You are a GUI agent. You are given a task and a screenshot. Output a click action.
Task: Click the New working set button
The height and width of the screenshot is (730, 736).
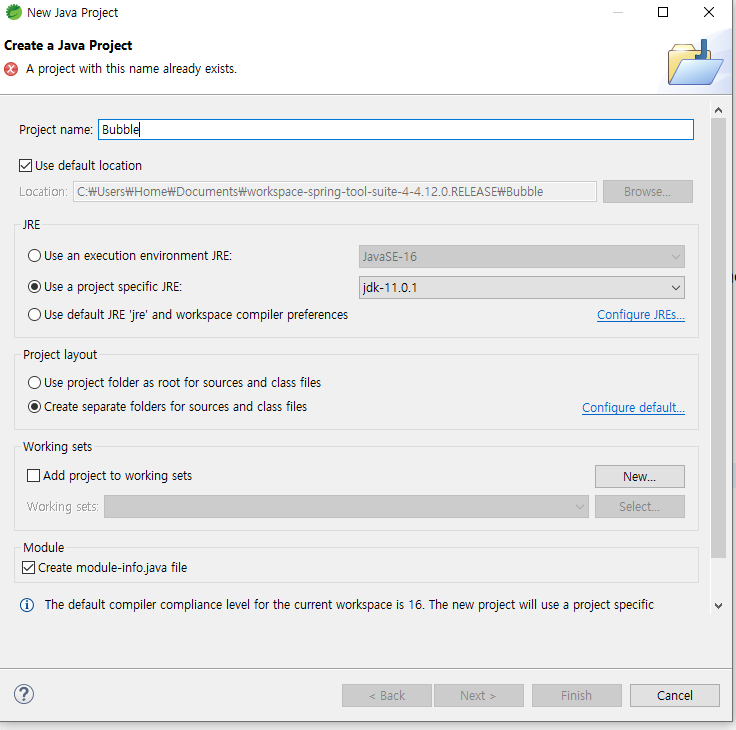pyautogui.click(x=639, y=476)
